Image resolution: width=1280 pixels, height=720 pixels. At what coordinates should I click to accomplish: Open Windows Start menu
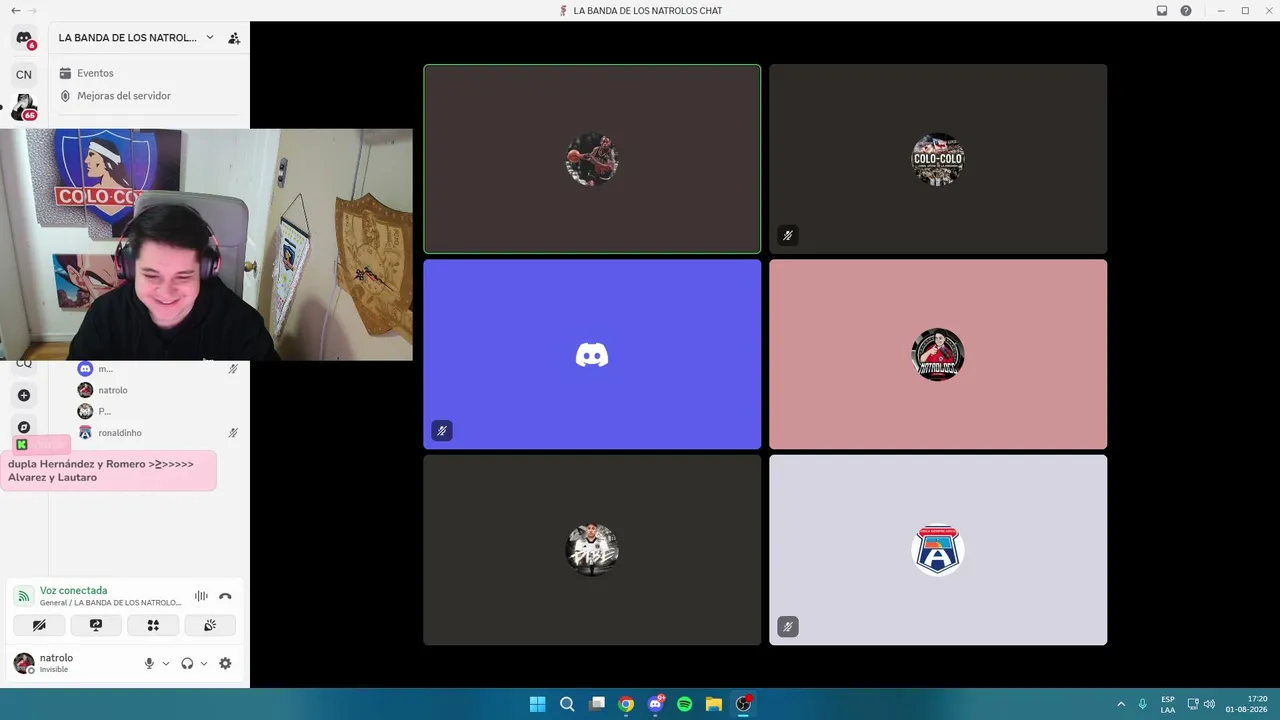537,704
